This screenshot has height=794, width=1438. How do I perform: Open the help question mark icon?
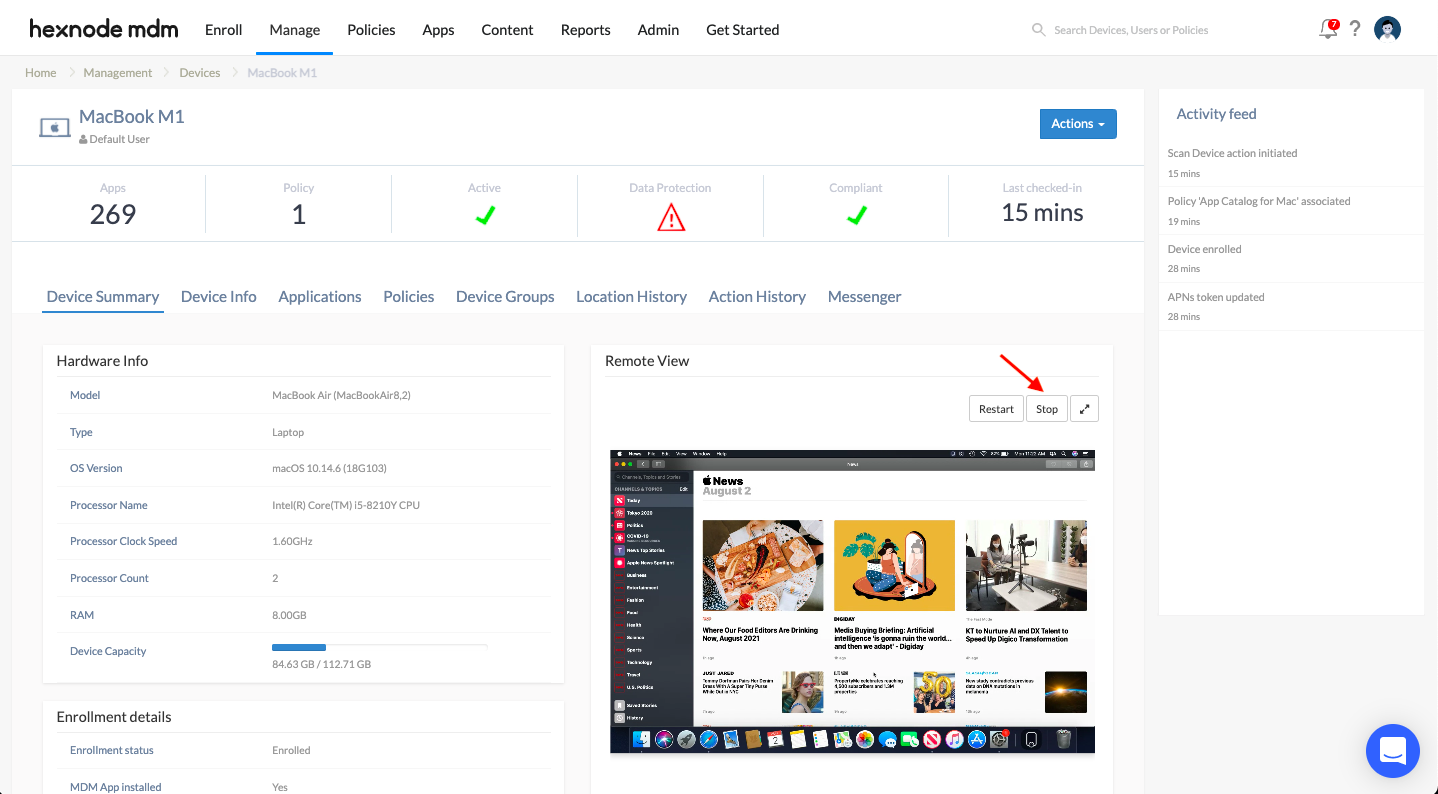pyautogui.click(x=1355, y=29)
